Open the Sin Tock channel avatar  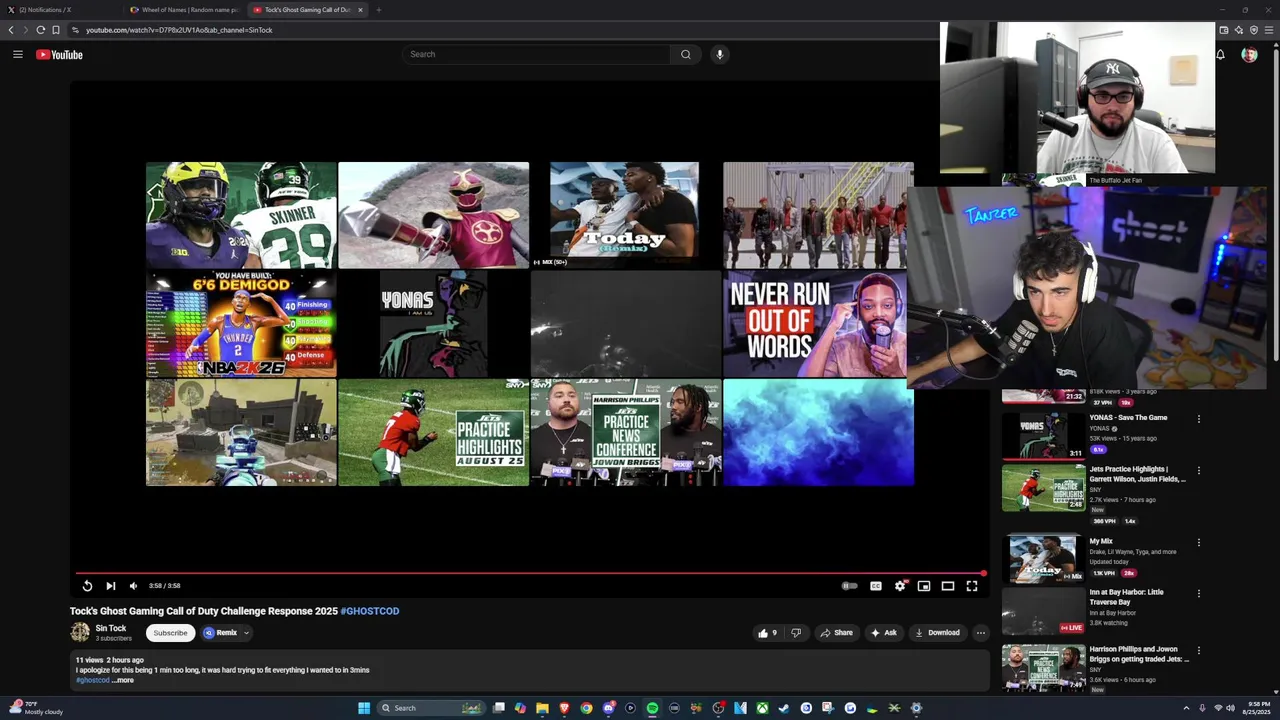[80, 632]
